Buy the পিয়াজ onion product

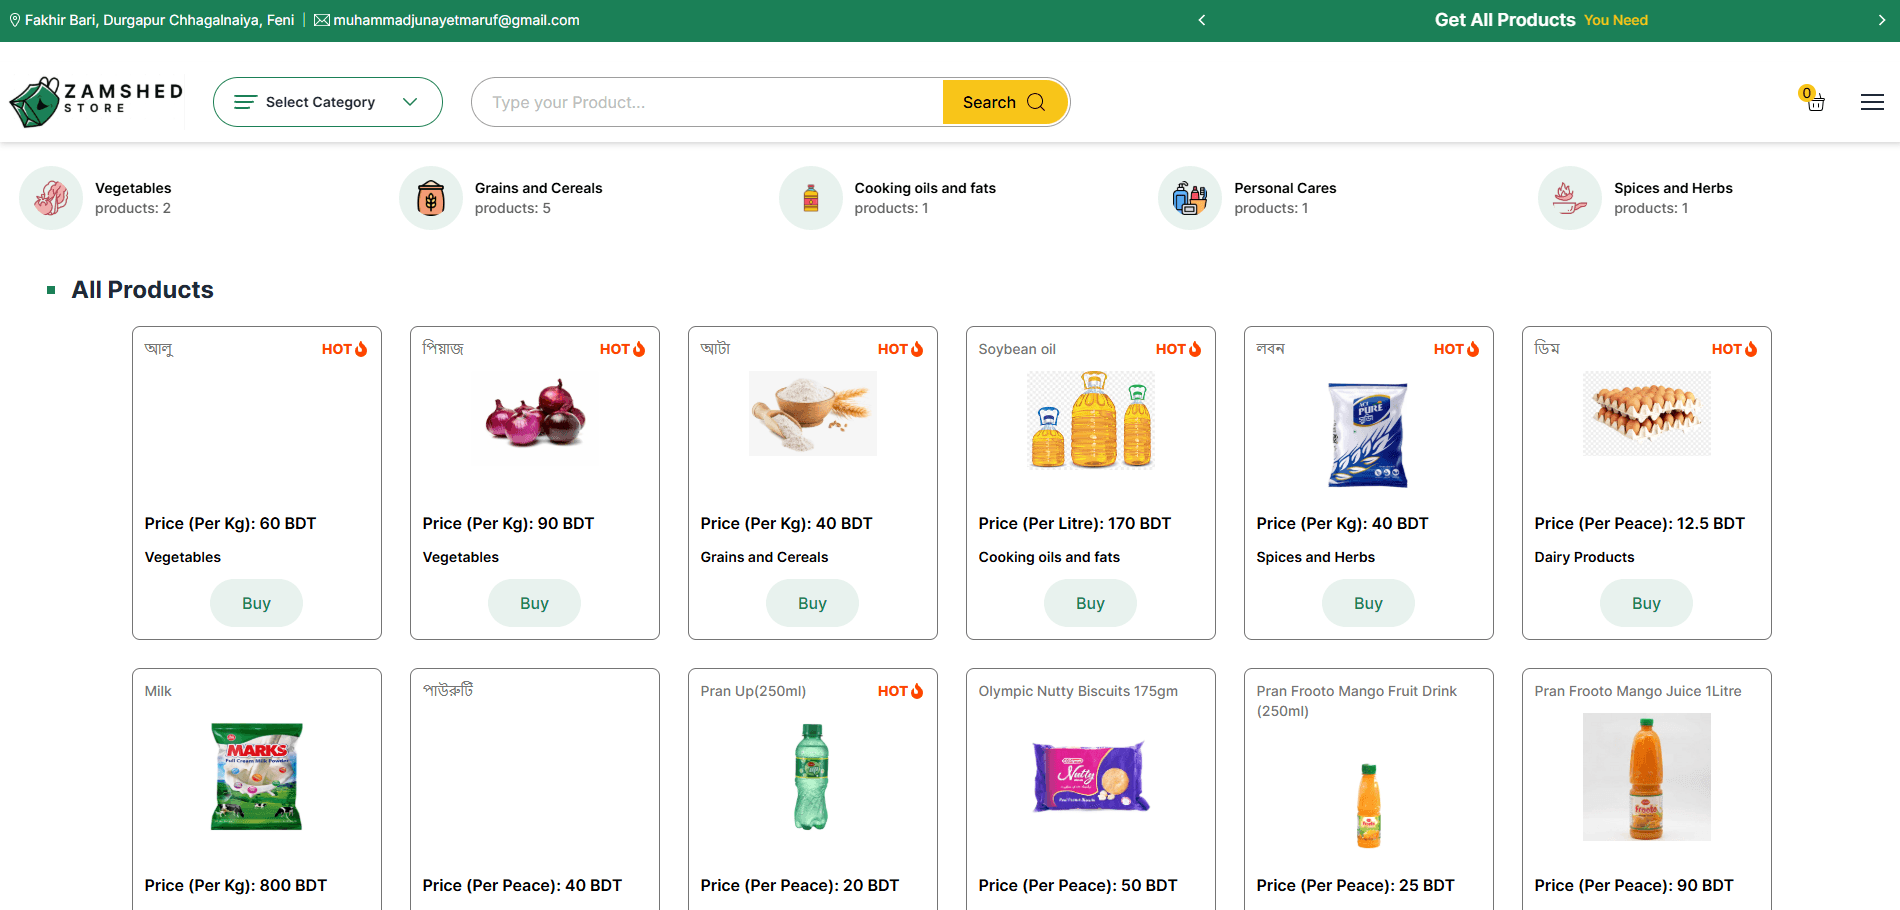coord(534,603)
